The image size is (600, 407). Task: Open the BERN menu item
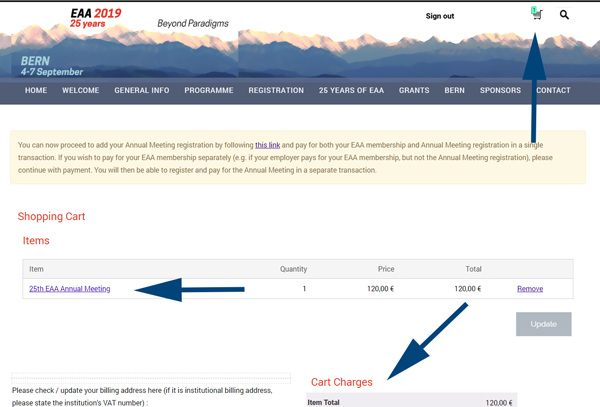pyautogui.click(x=455, y=90)
